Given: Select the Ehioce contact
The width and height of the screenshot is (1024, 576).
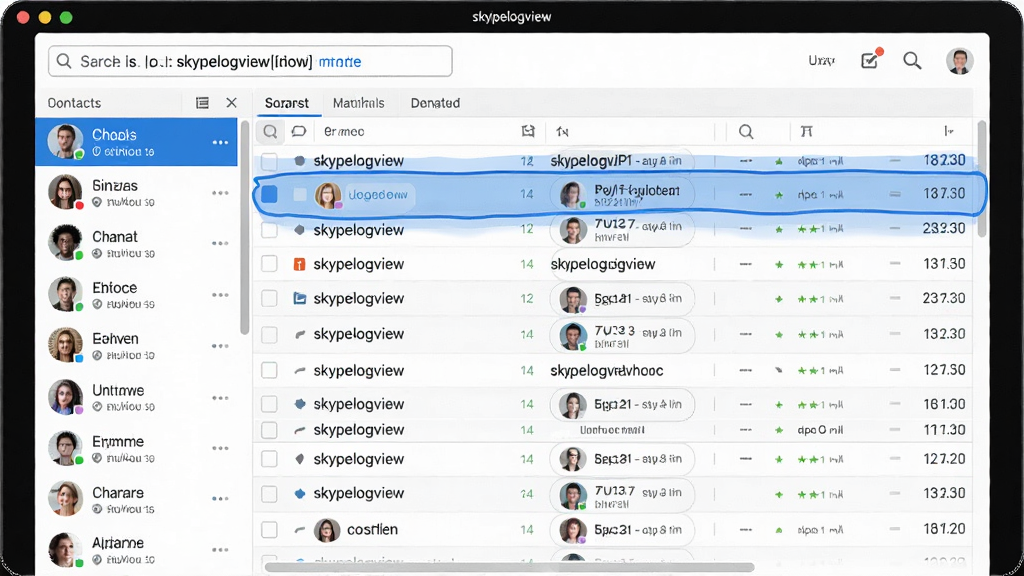Looking at the screenshot, I should (136, 295).
